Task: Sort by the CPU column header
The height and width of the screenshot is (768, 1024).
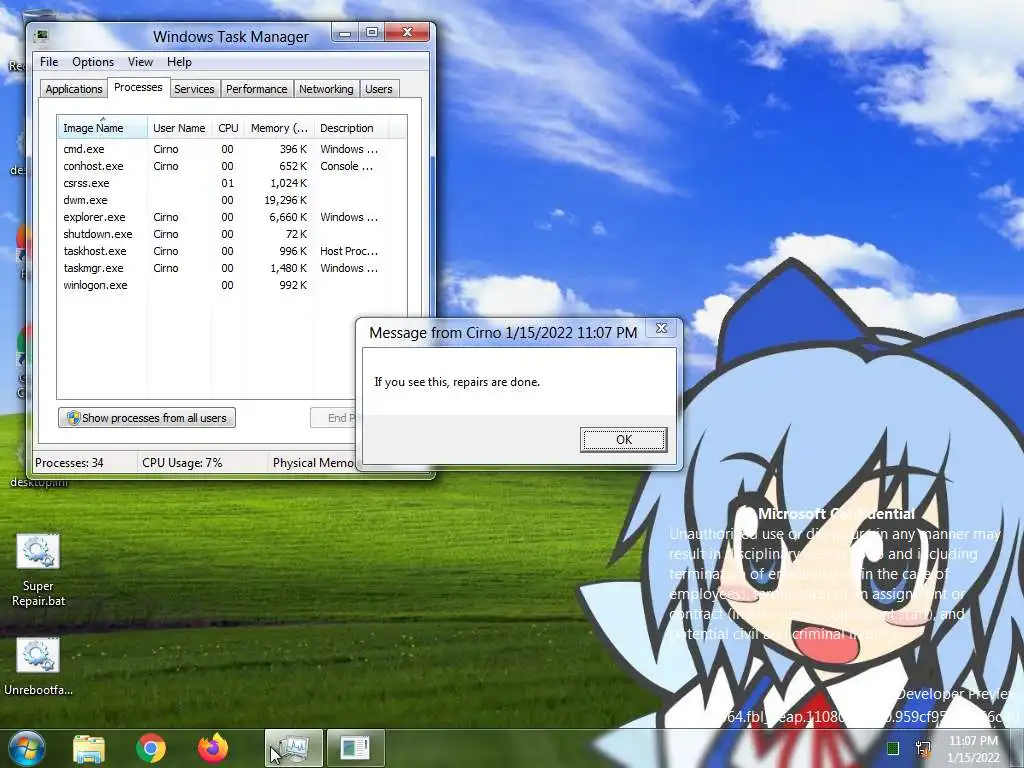Action: [228, 128]
